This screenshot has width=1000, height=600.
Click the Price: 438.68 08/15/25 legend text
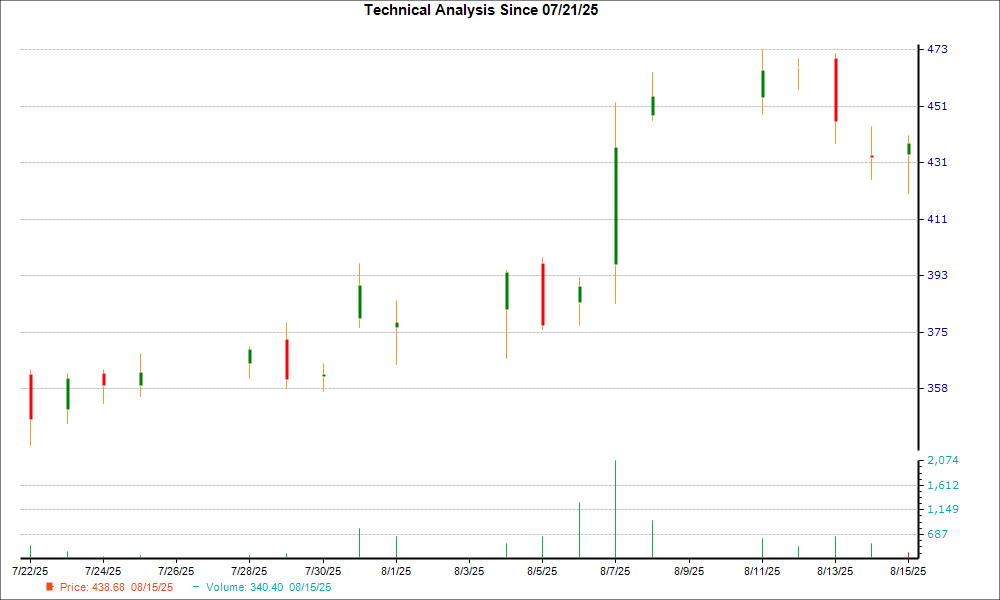coord(116,587)
